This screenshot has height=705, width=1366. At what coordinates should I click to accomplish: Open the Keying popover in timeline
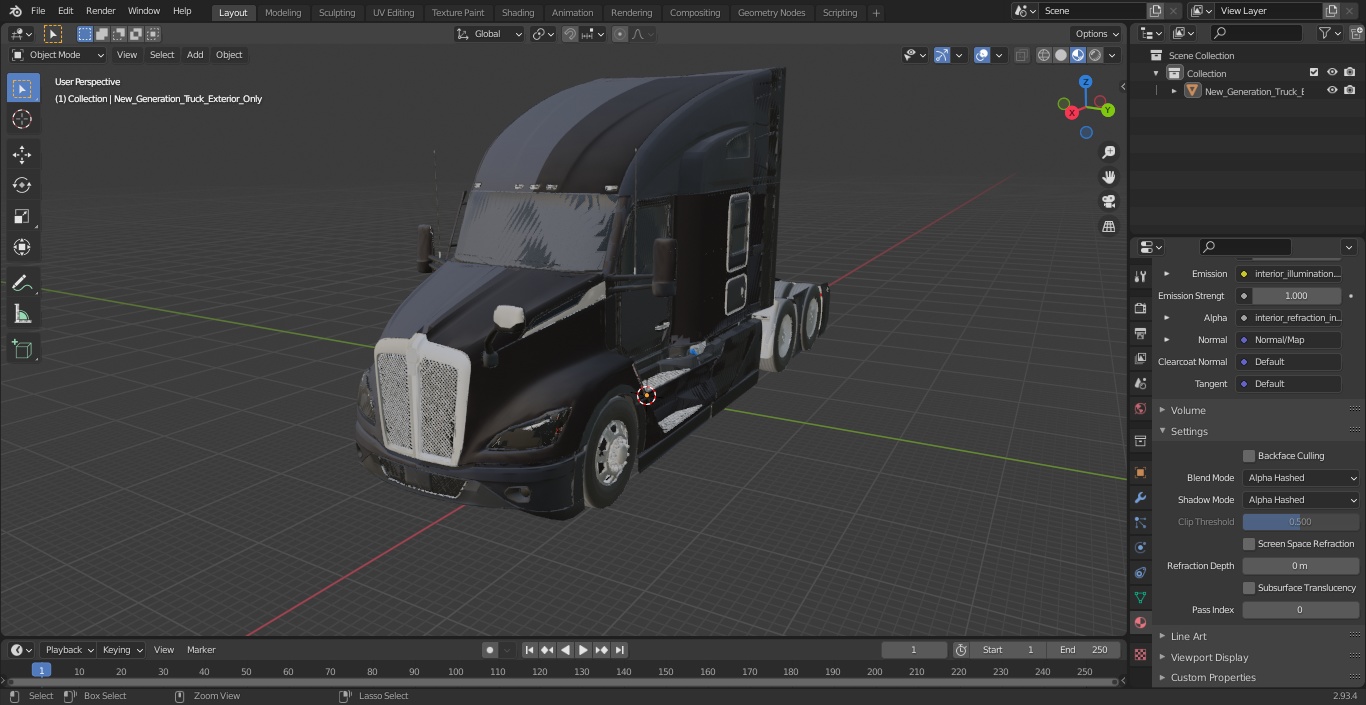(x=122, y=650)
